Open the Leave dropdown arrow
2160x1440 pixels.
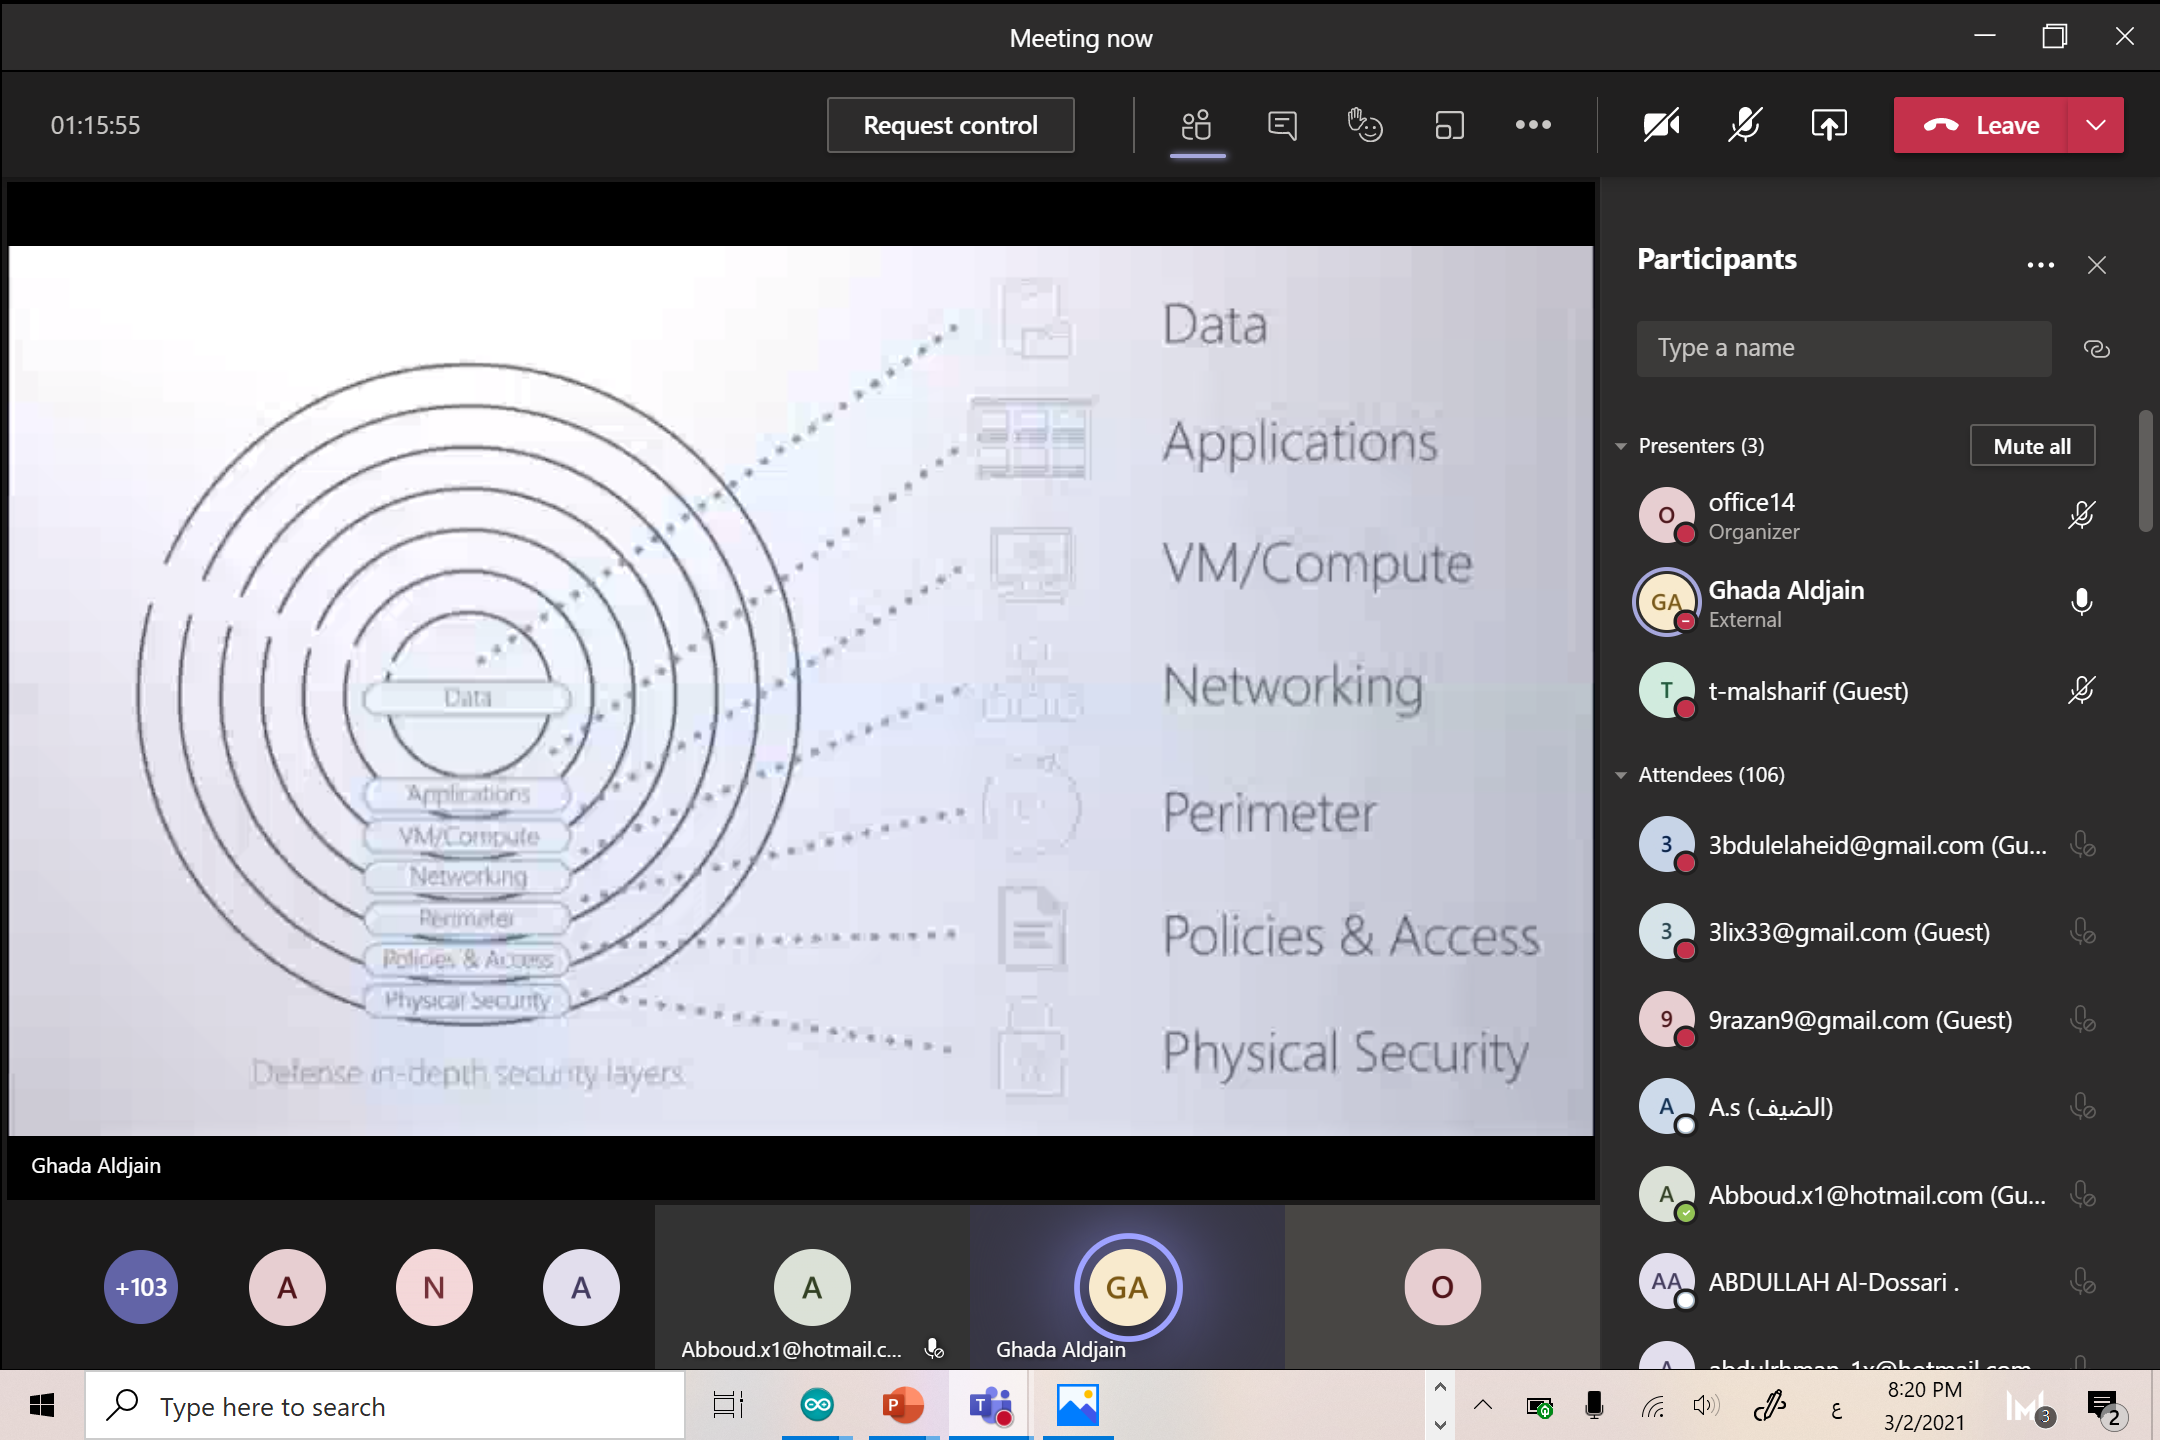pos(2096,125)
